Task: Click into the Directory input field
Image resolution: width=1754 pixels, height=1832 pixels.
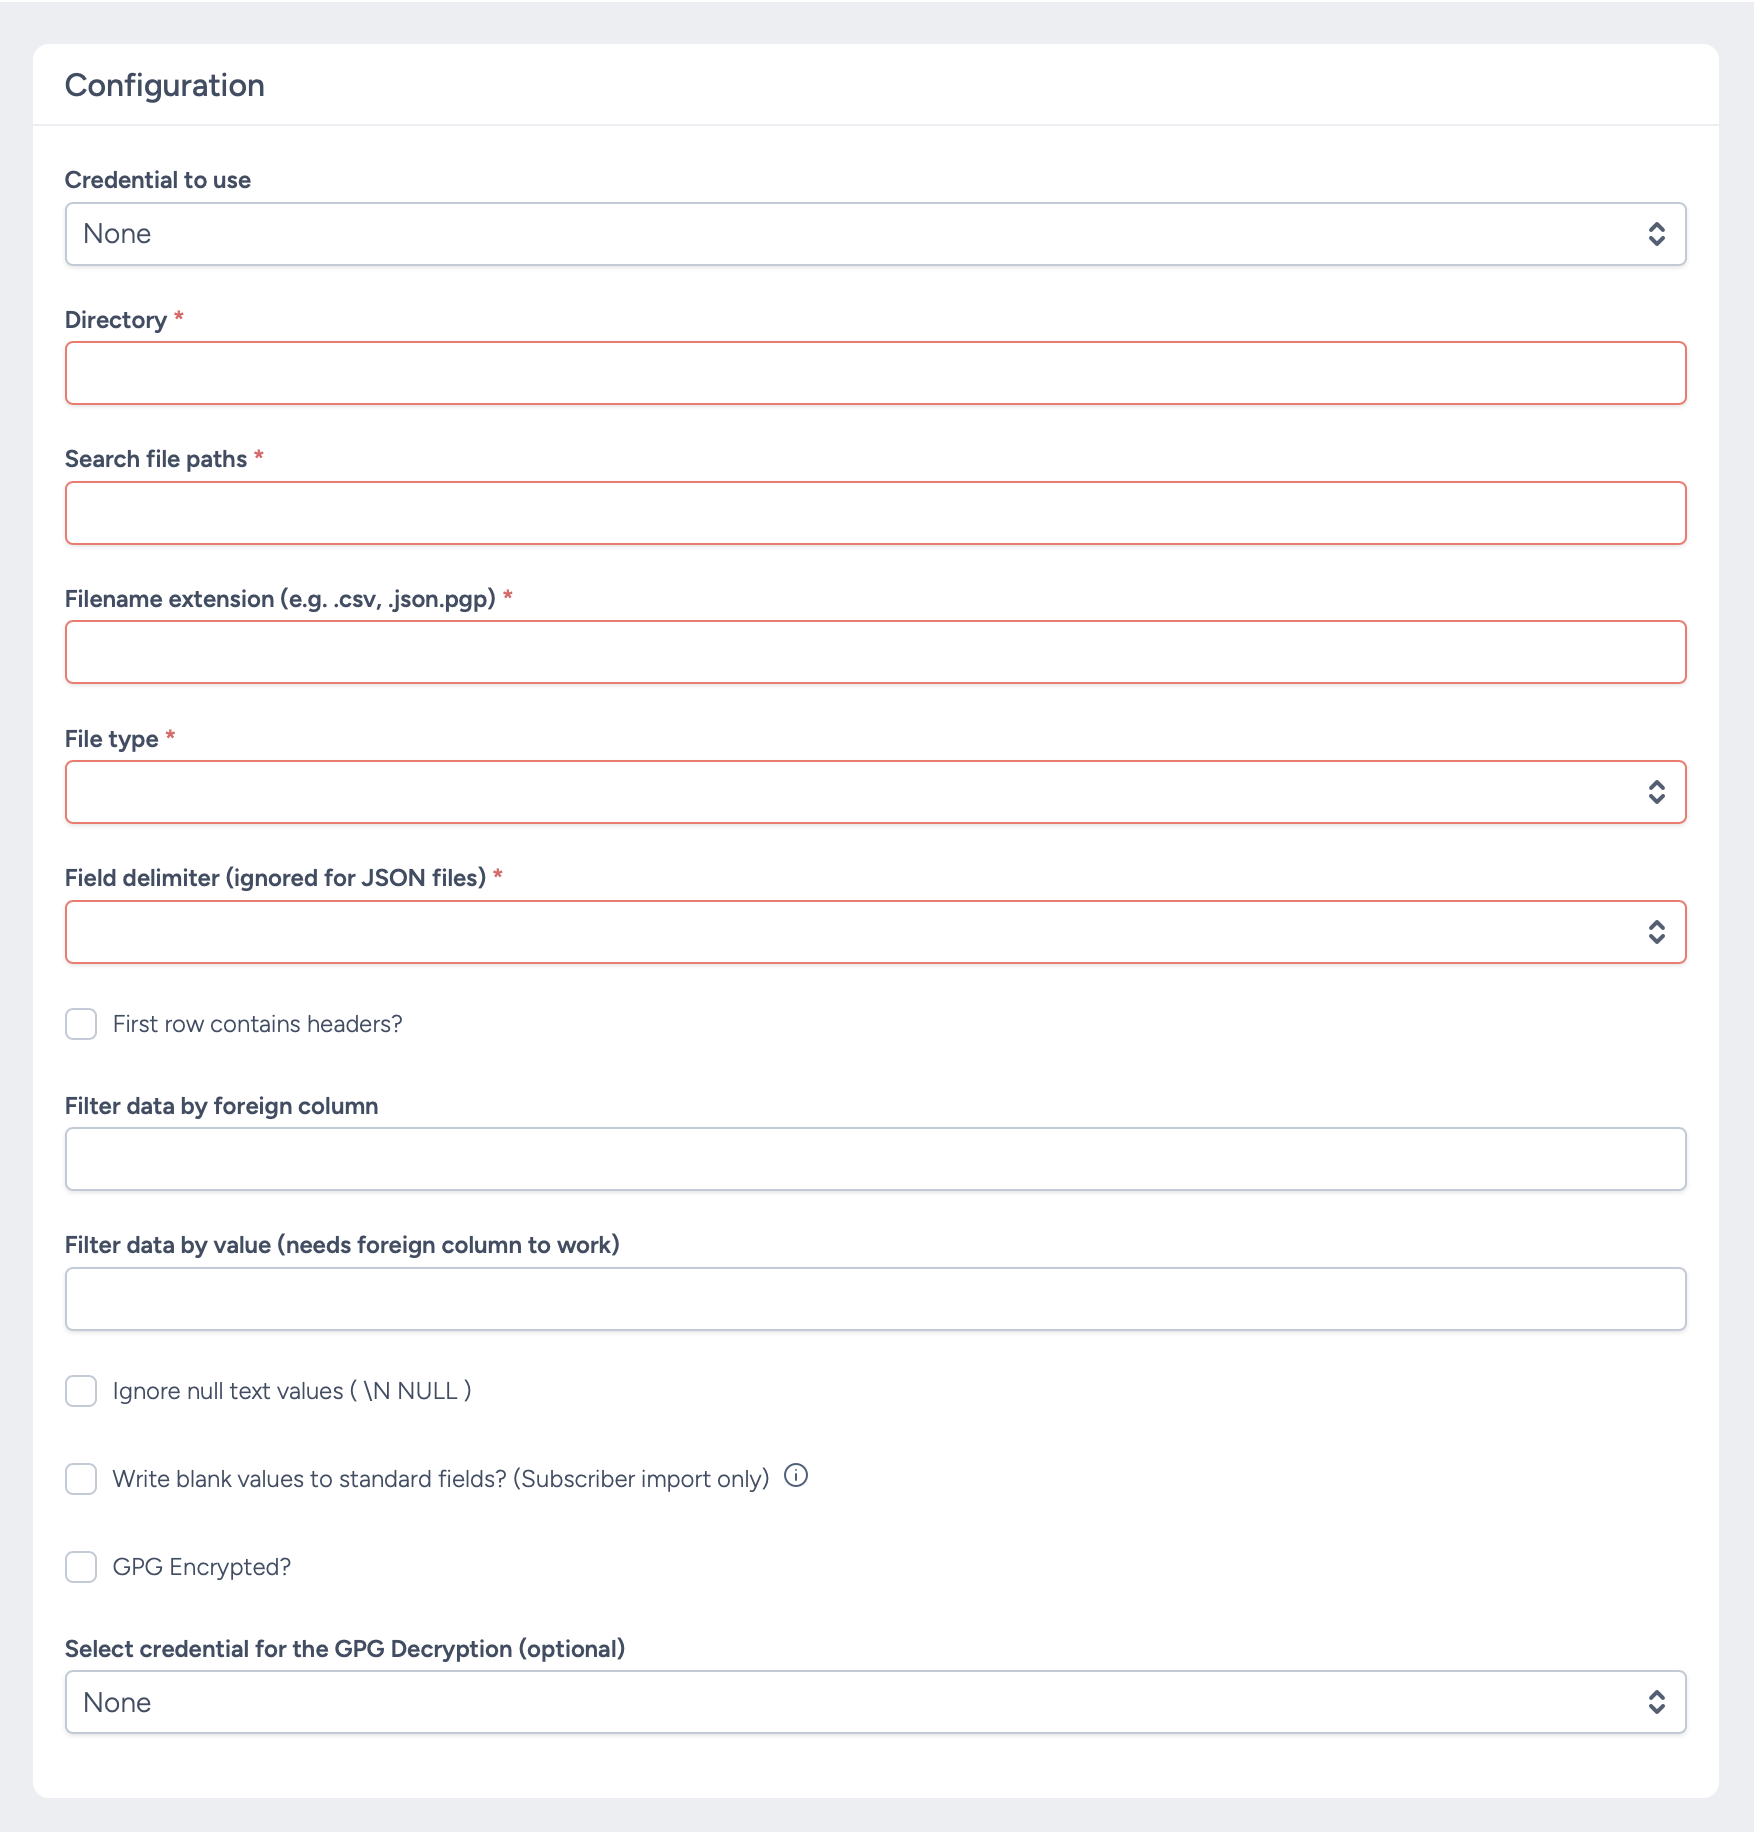Action: point(875,373)
